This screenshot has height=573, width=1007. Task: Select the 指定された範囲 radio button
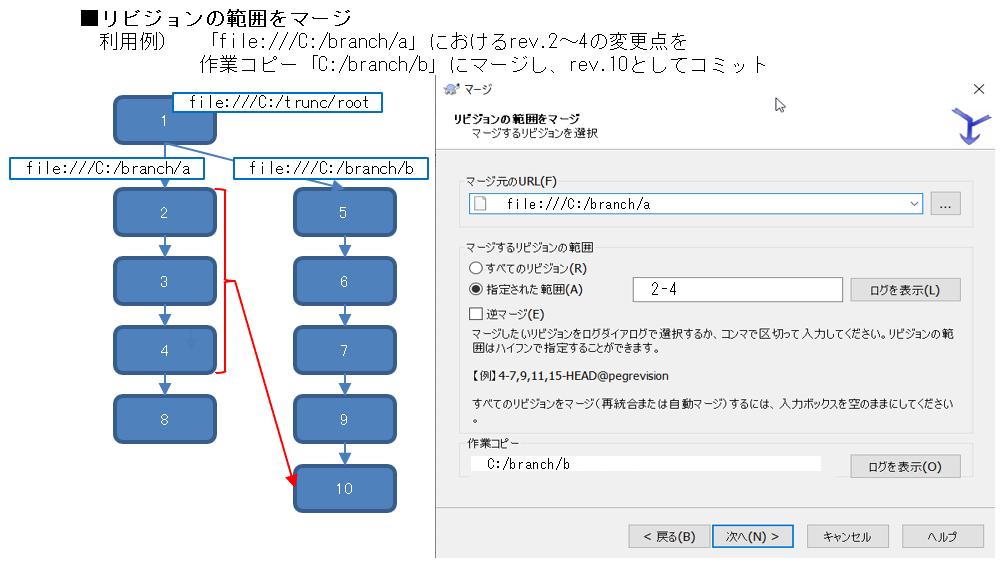pyautogui.click(x=475, y=289)
